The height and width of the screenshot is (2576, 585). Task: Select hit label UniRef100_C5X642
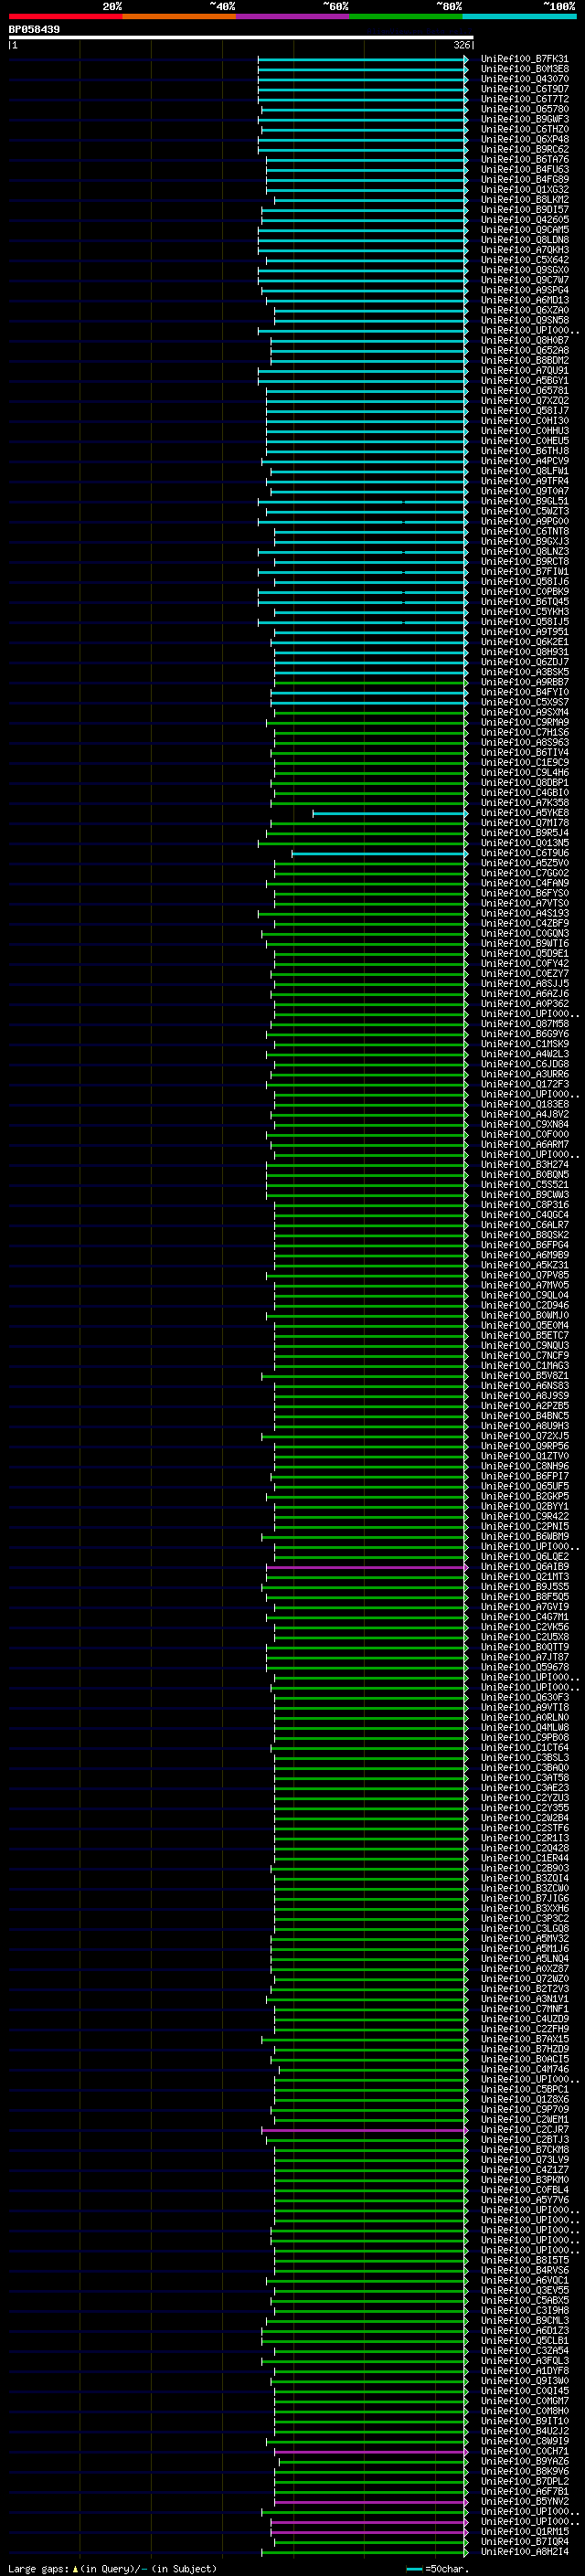(x=525, y=260)
